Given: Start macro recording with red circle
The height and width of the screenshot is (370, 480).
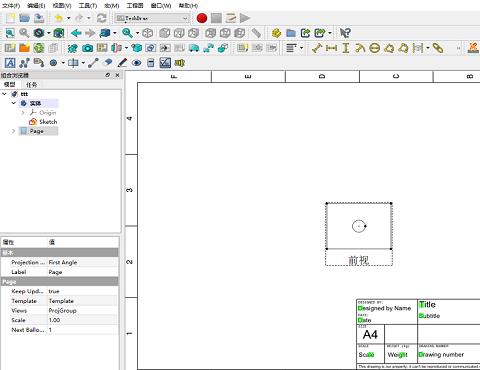Looking at the screenshot, I should pos(202,18).
